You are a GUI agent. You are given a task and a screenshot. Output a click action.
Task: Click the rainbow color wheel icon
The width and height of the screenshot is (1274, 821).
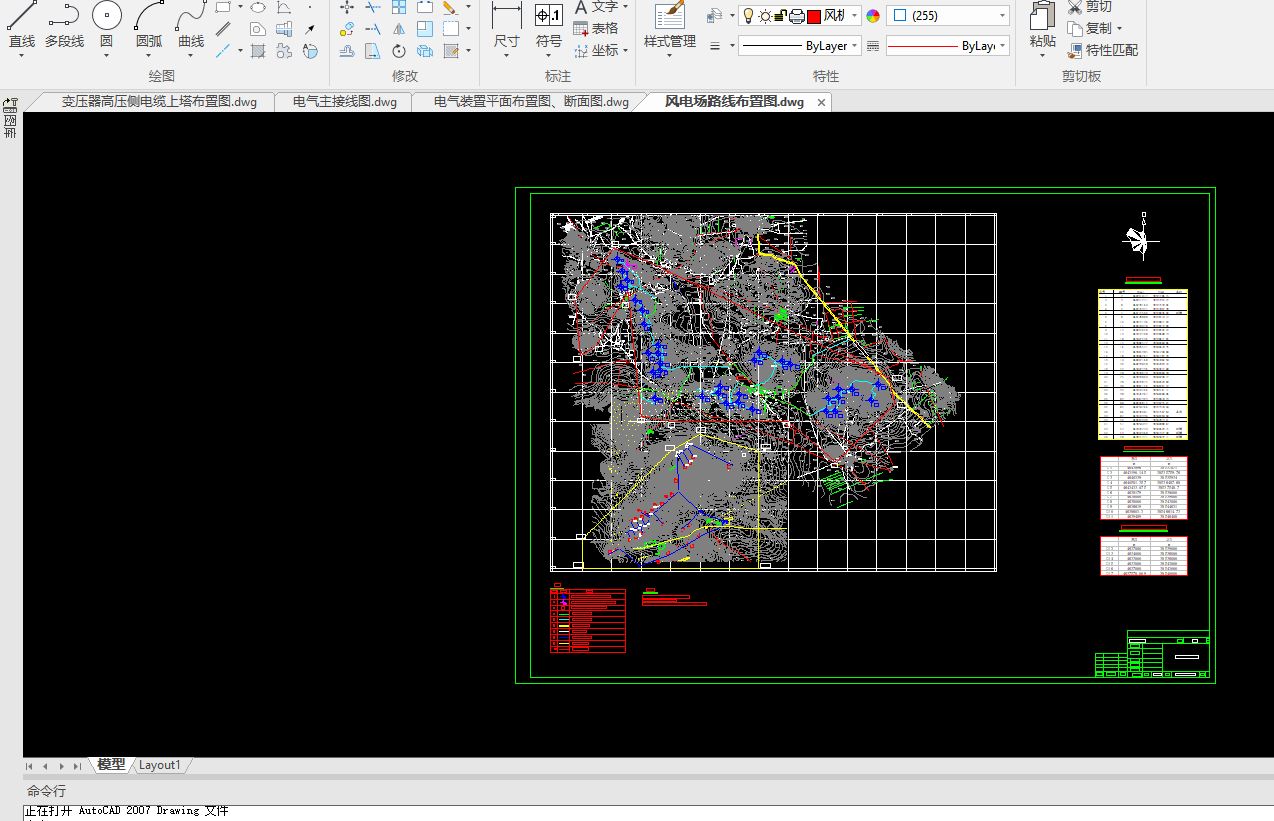(x=873, y=16)
